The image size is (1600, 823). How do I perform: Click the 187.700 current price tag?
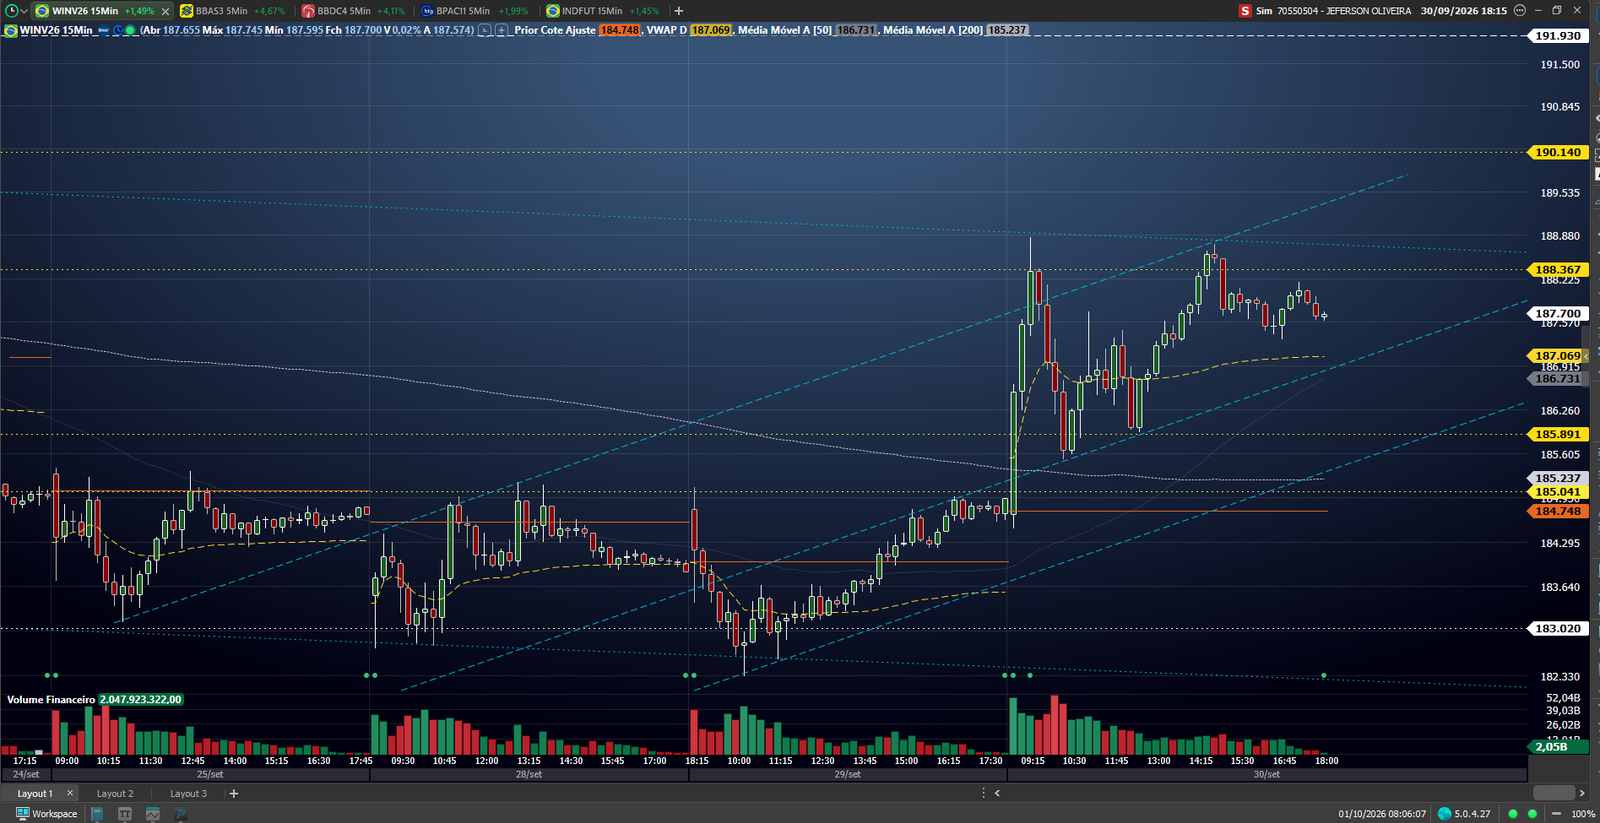1558,314
